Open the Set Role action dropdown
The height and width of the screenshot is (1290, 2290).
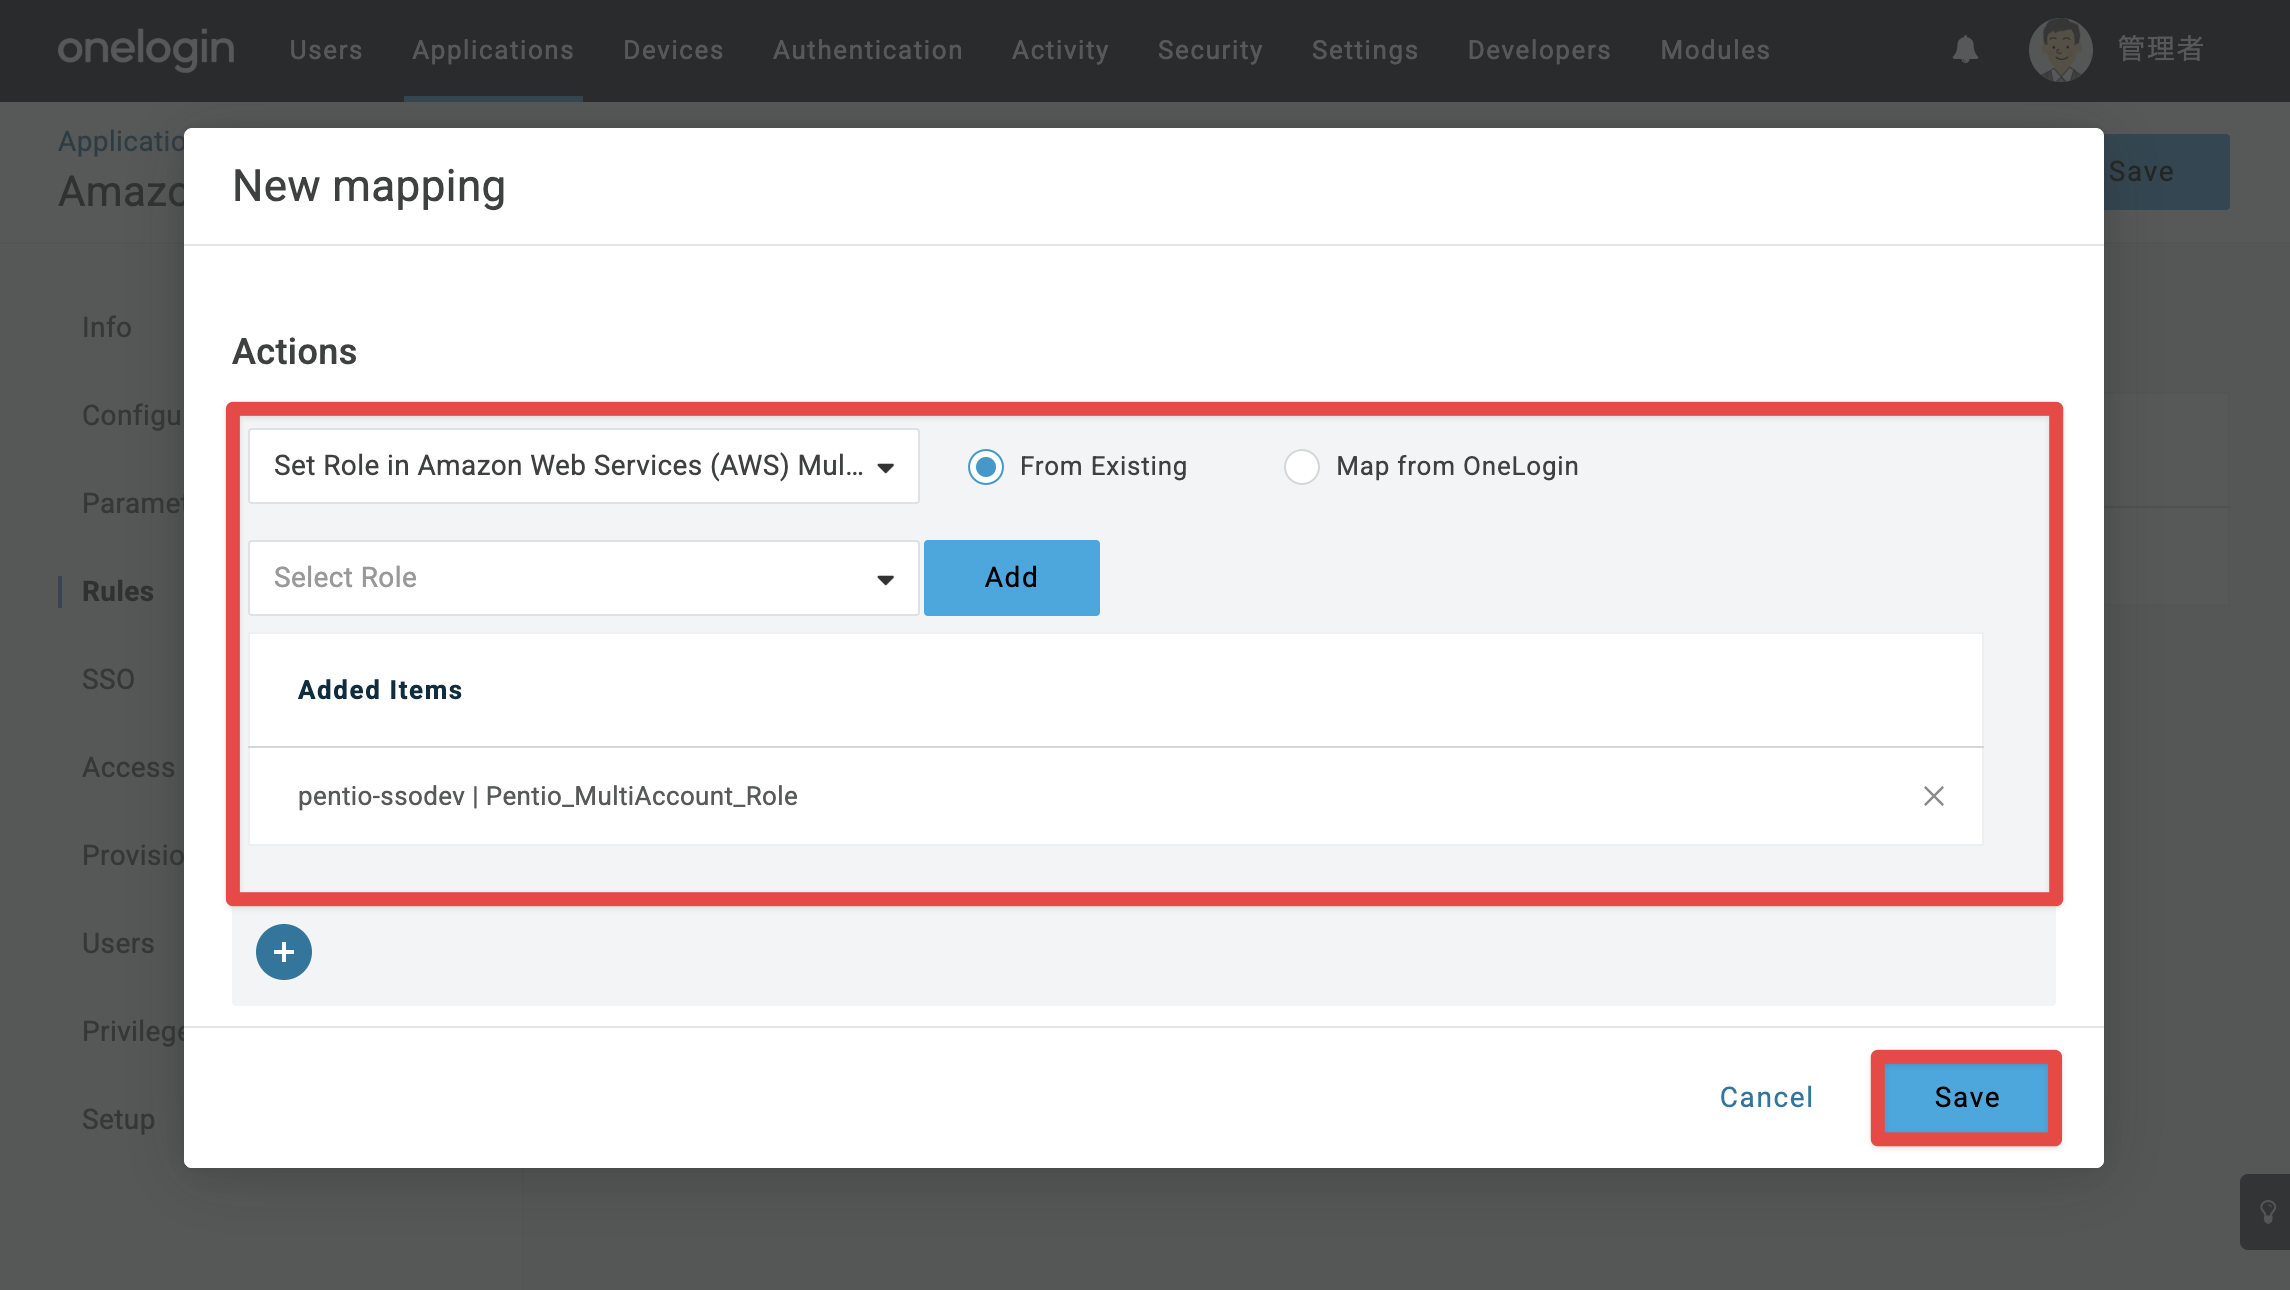pyautogui.click(x=584, y=466)
